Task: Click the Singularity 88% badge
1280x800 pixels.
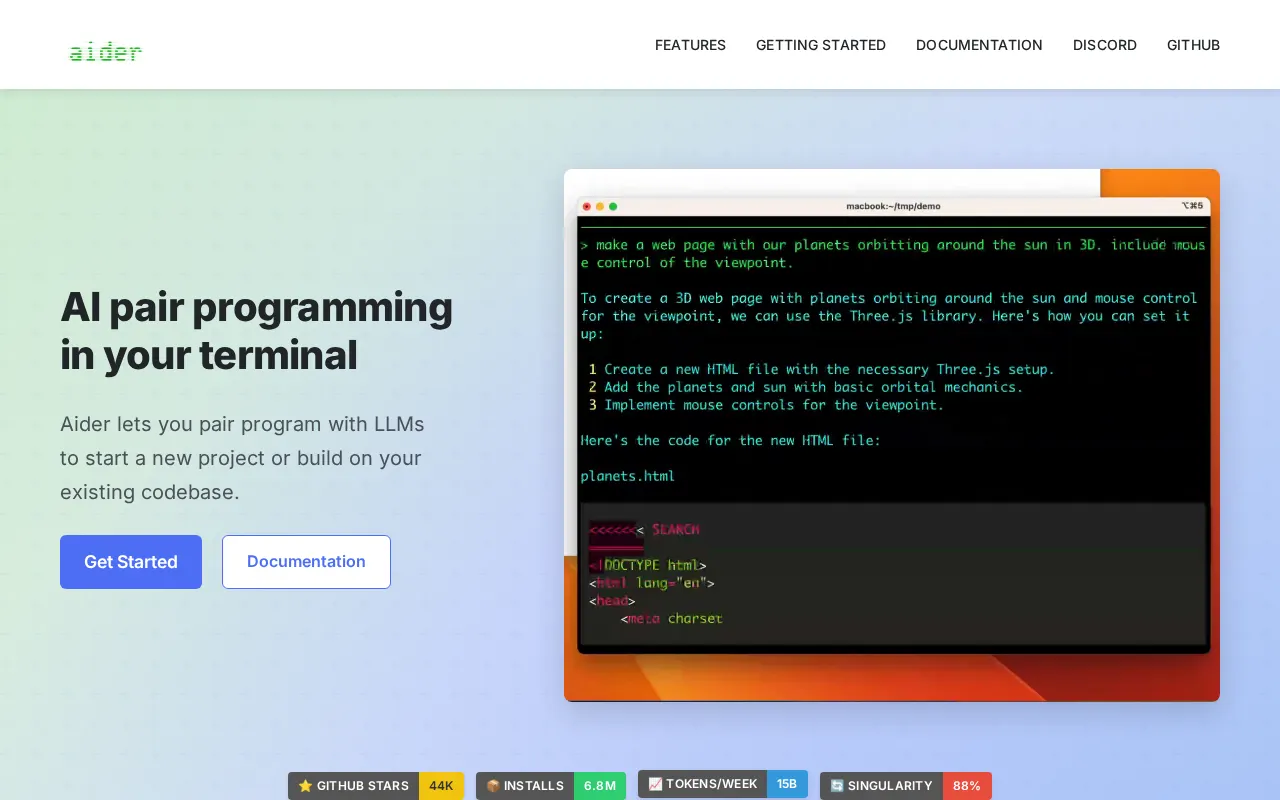Action: point(906,786)
